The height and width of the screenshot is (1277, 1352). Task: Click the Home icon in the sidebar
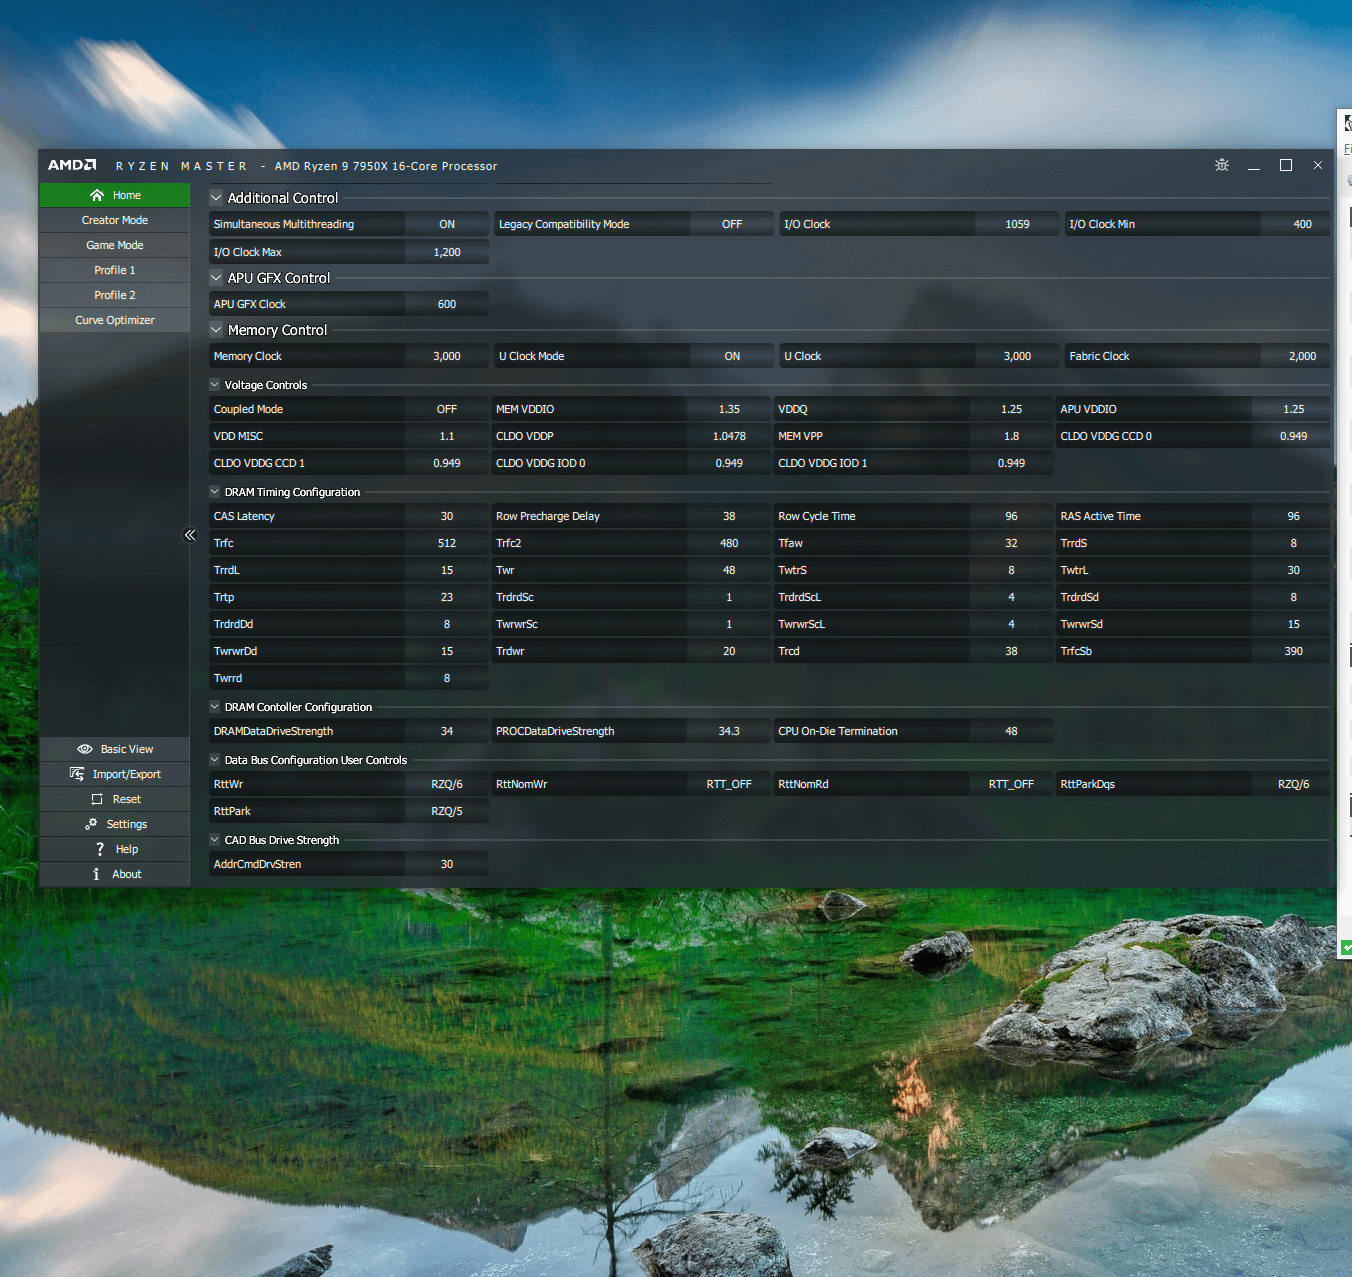[x=97, y=195]
